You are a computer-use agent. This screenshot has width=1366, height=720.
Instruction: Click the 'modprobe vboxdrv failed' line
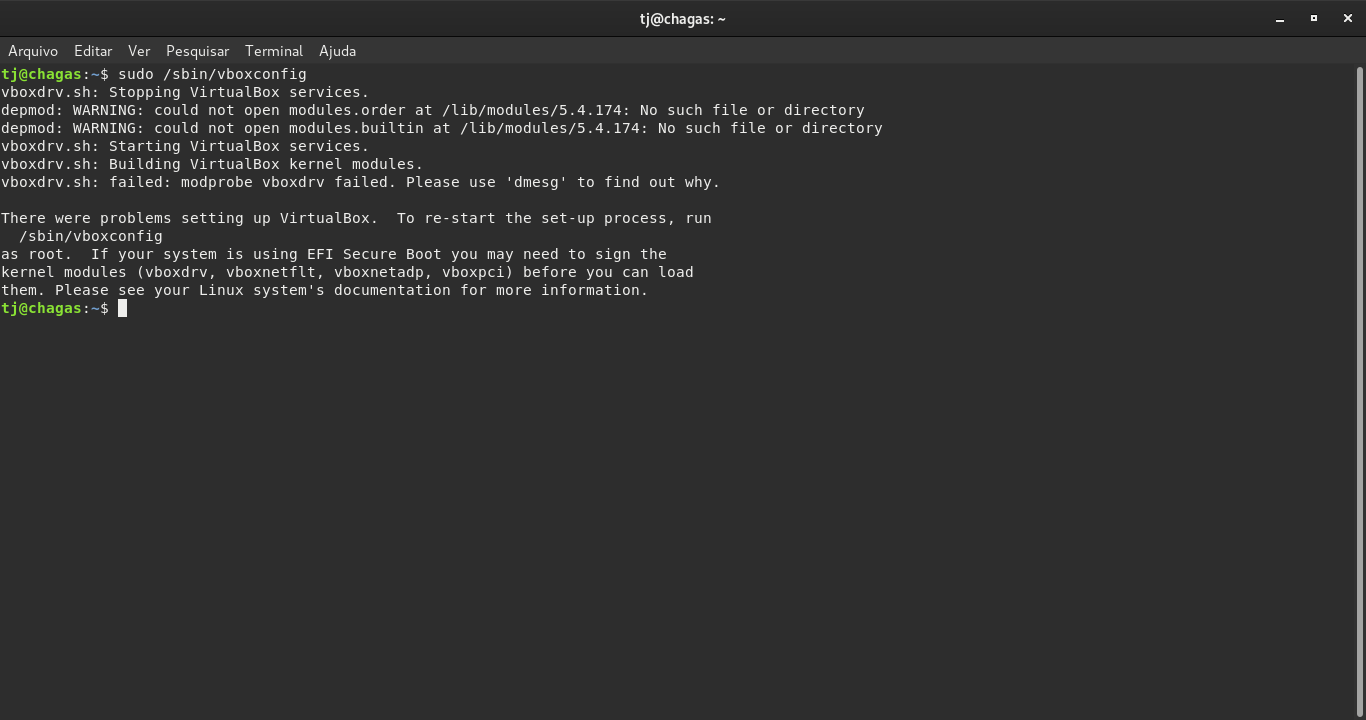pyautogui.click(x=361, y=182)
